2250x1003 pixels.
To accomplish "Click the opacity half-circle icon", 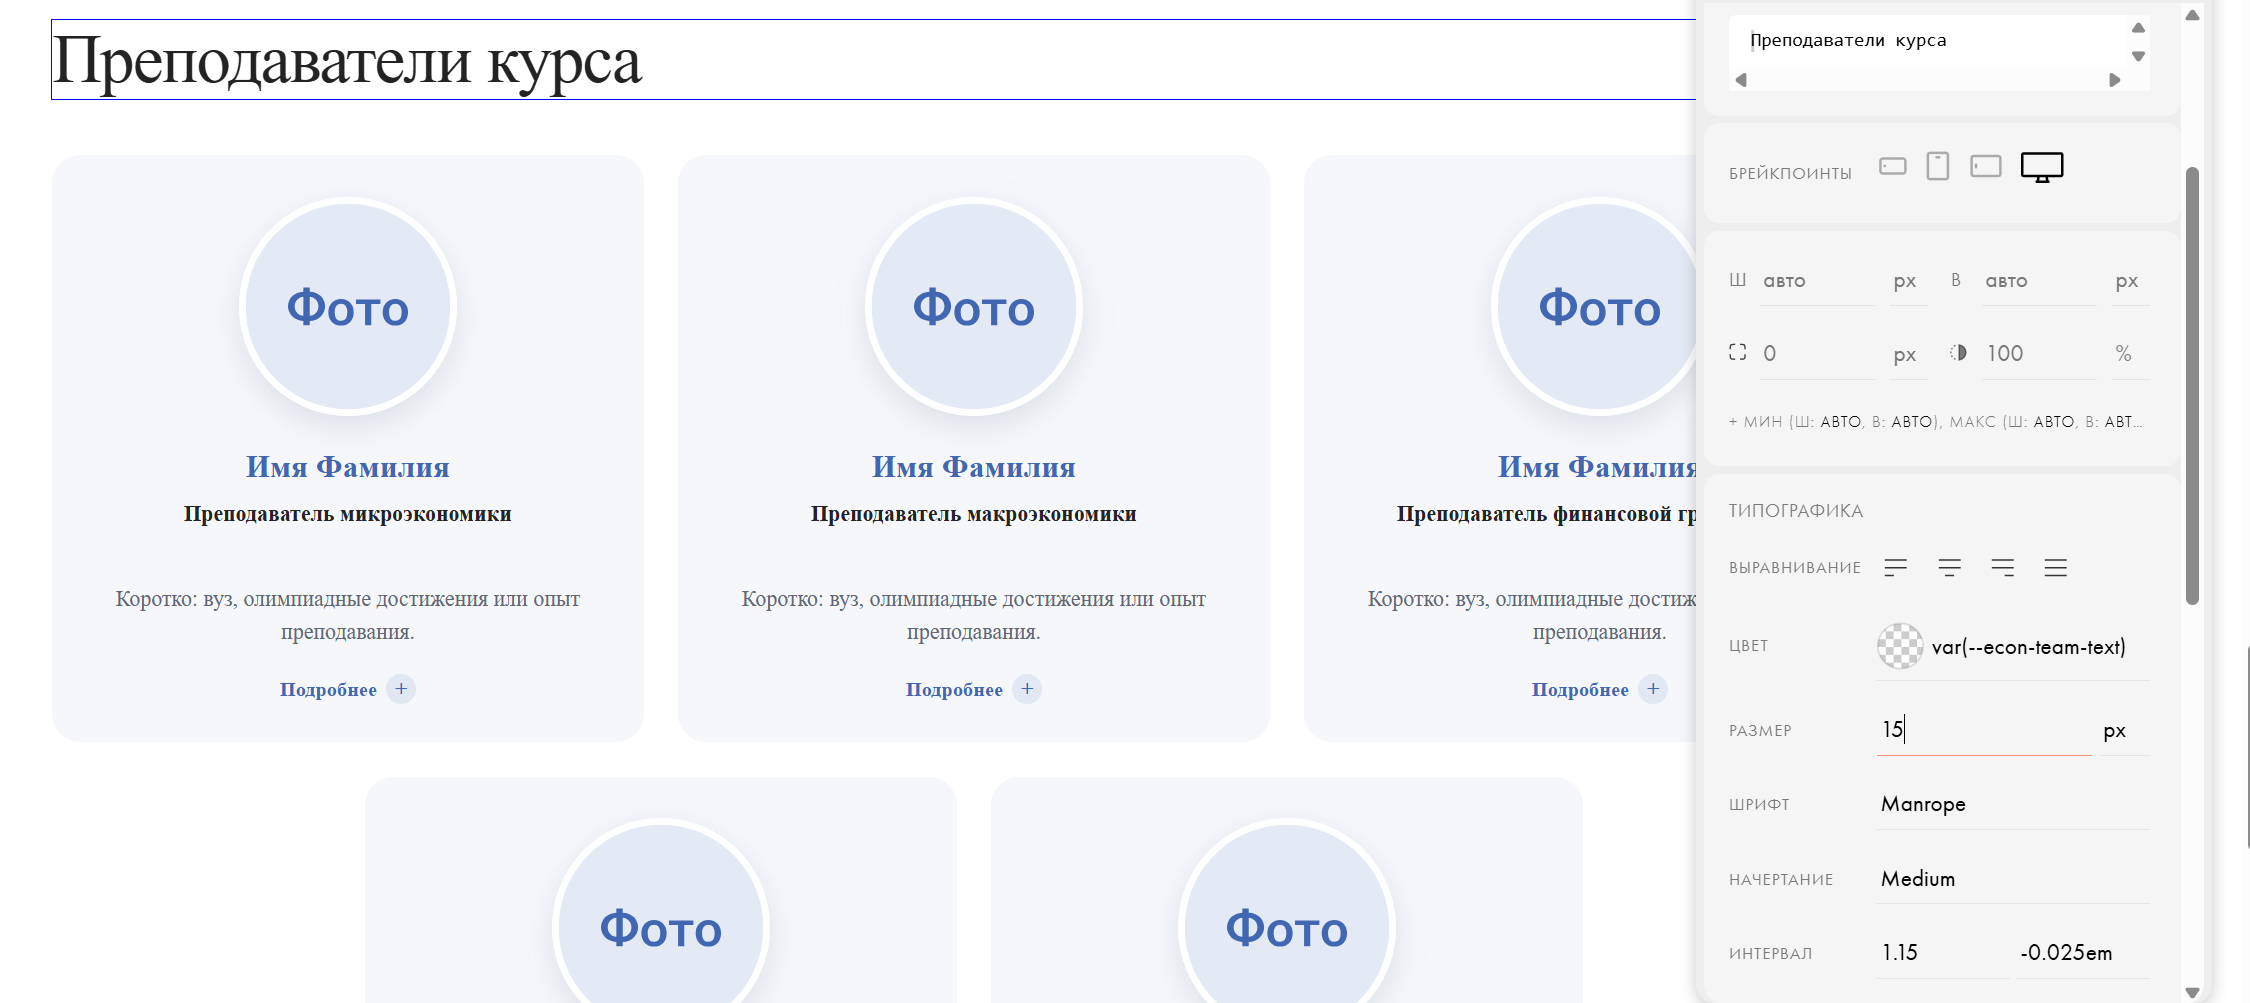I will 1958,352.
